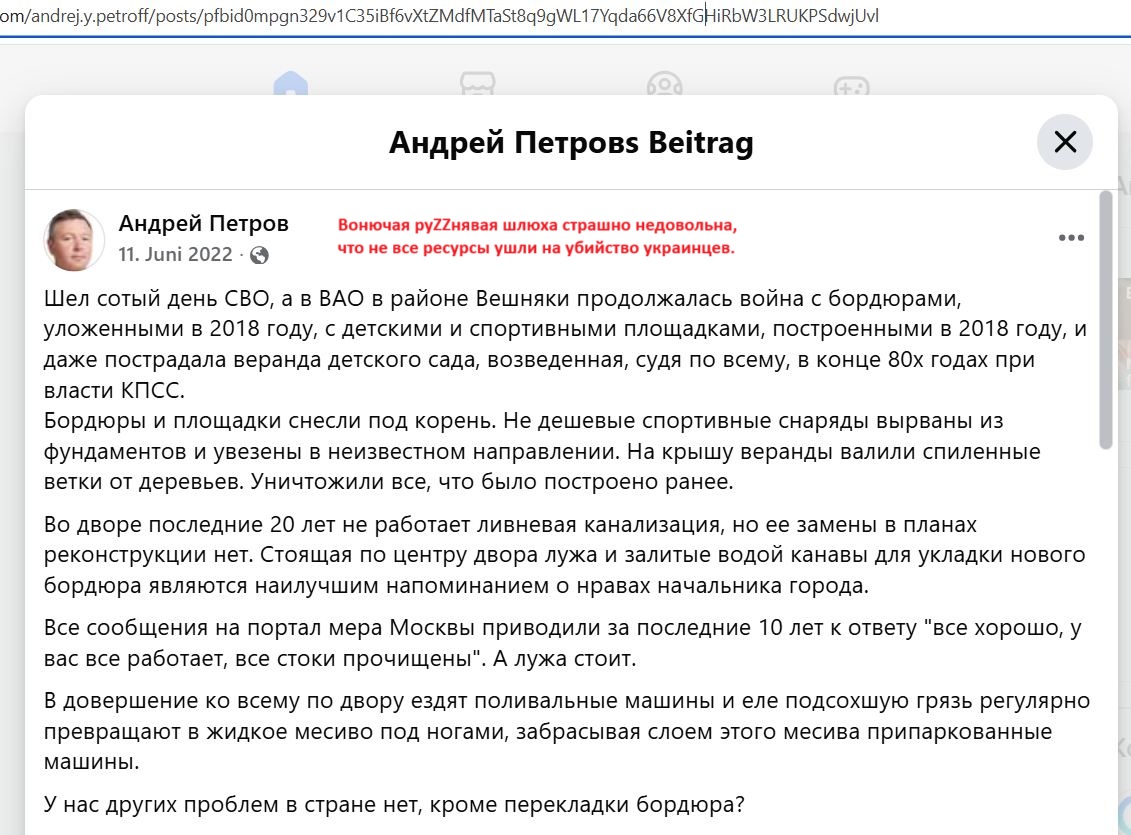Dismiss the post dialog with the X button

pyautogui.click(x=1065, y=142)
